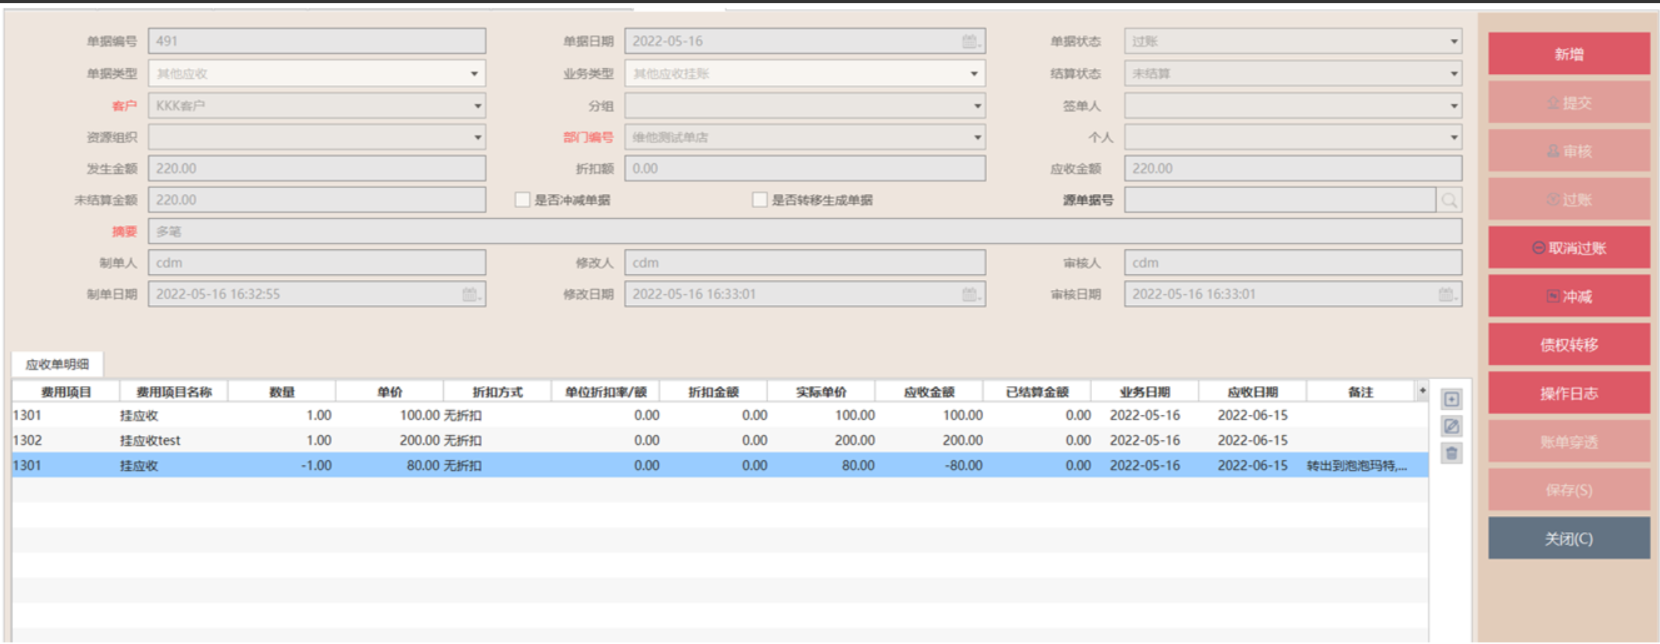Select the 应收单明细 tab
The width and height of the screenshot is (1660, 644).
click(x=57, y=364)
